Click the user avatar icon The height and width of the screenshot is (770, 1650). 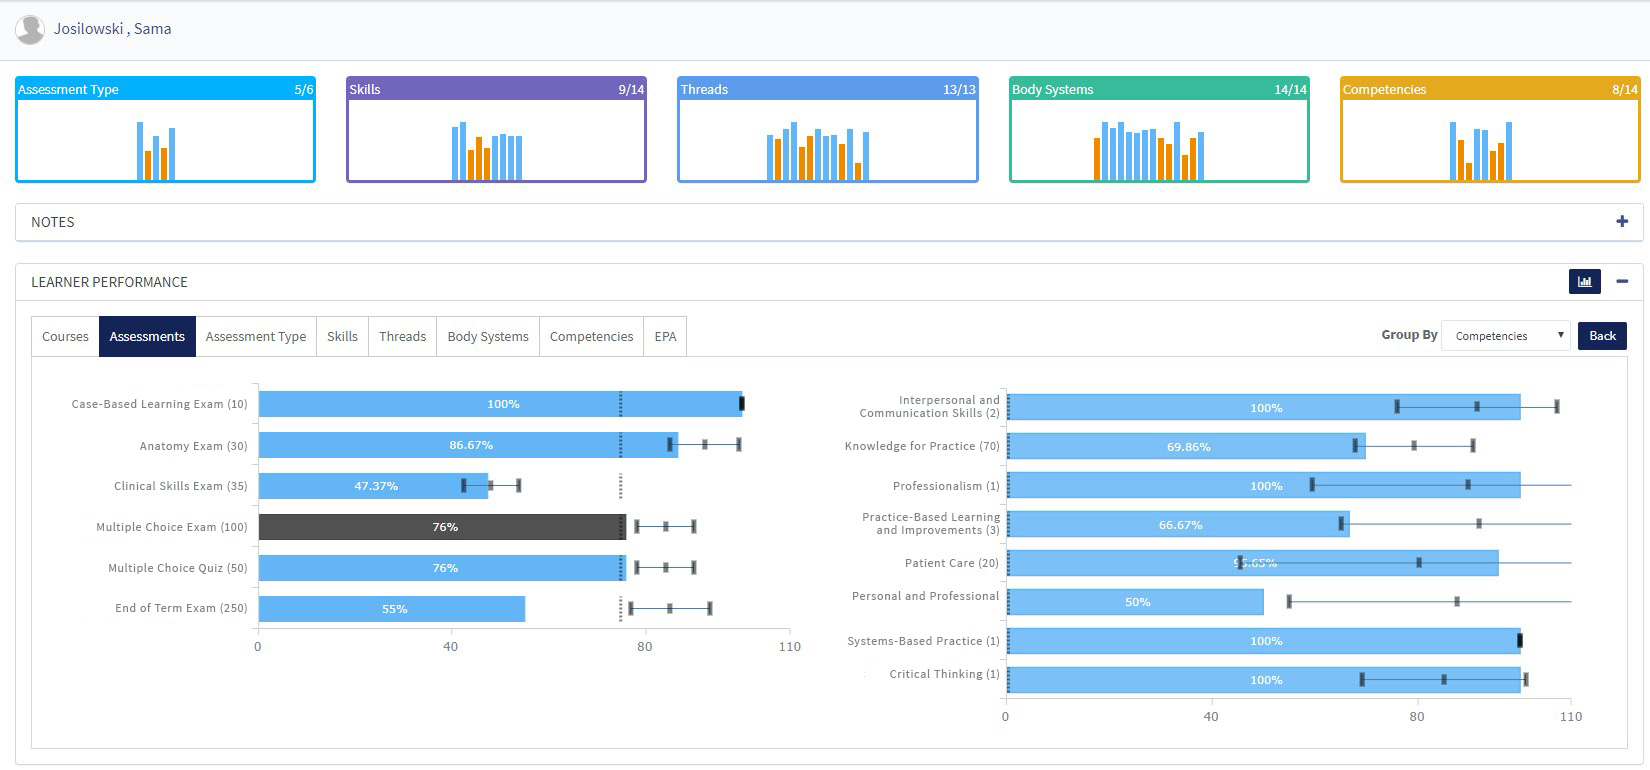[30, 30]
